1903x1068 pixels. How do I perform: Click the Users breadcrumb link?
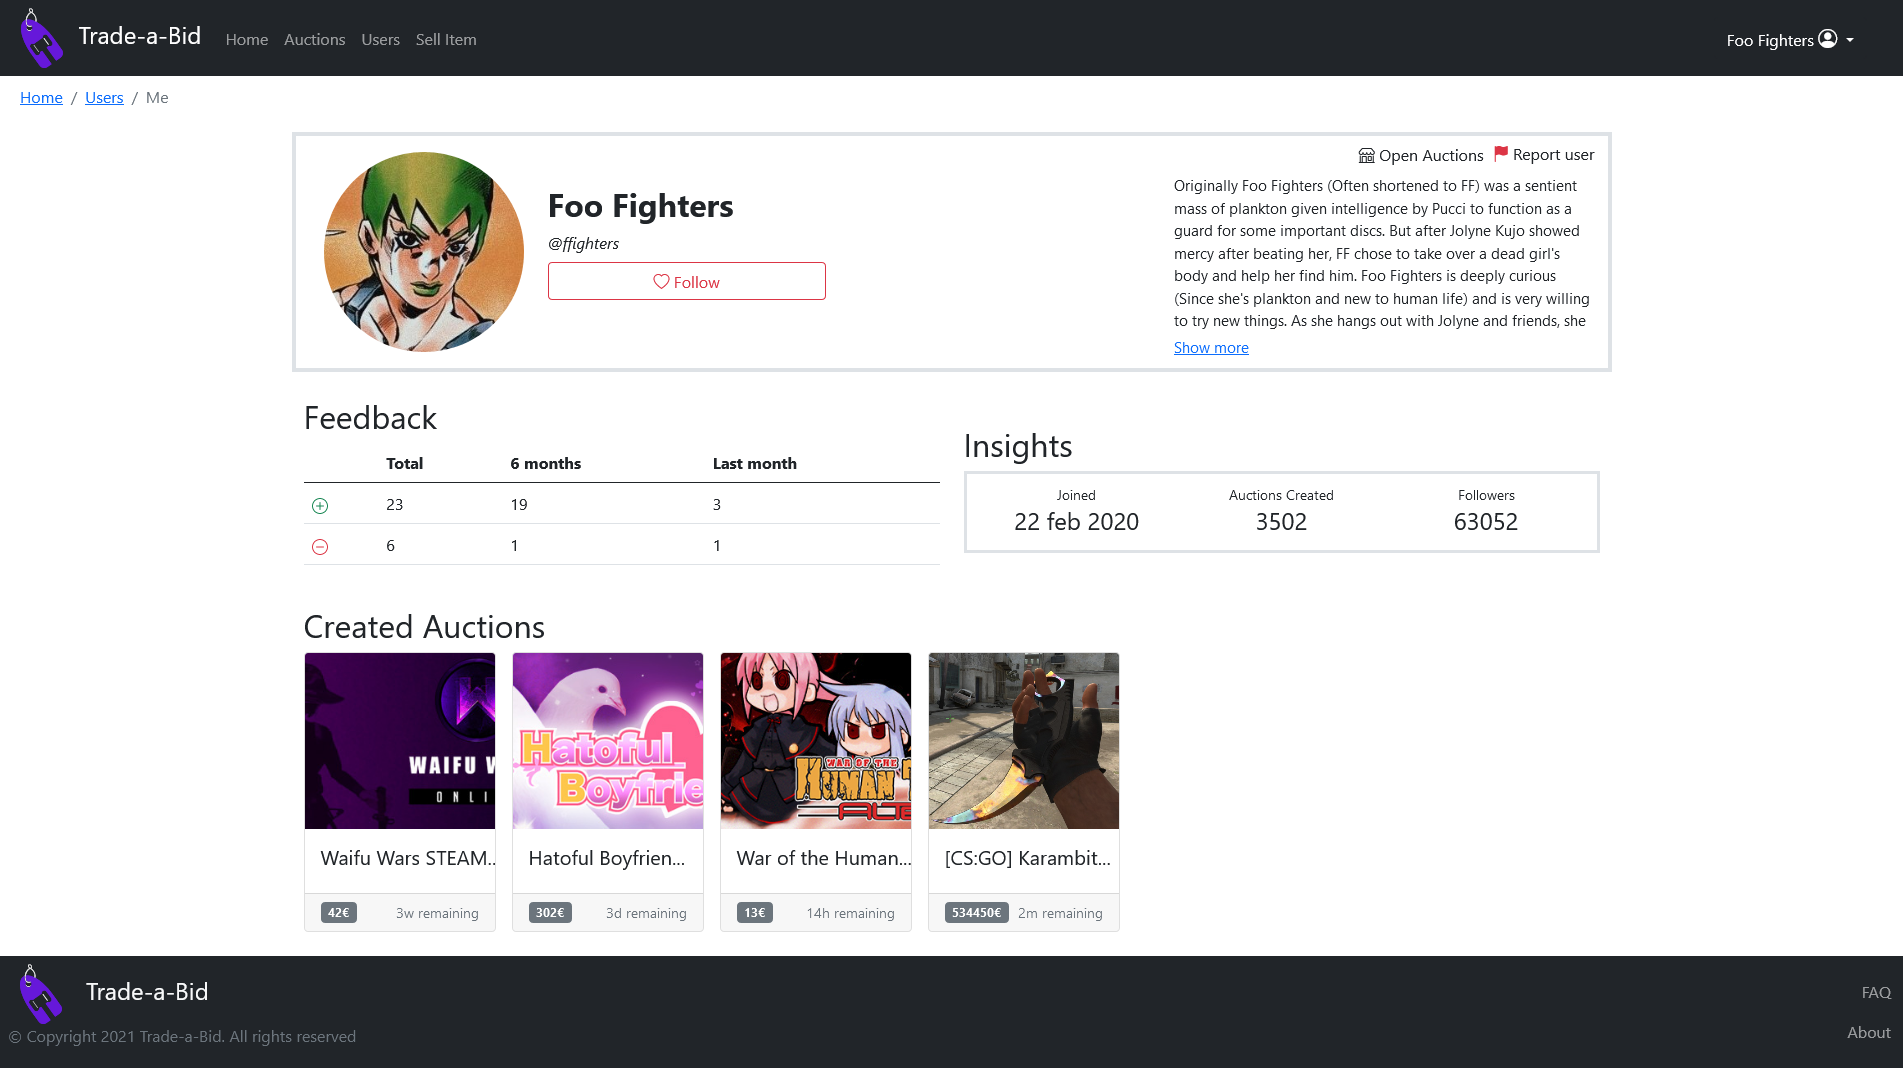pyautogui.click(x=104, y=97)
